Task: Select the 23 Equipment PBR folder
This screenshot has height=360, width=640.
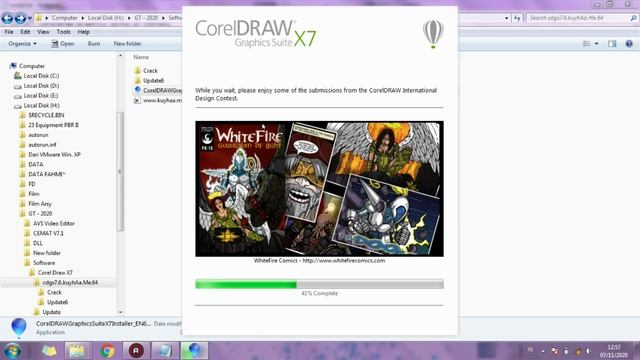Action: 53,125
